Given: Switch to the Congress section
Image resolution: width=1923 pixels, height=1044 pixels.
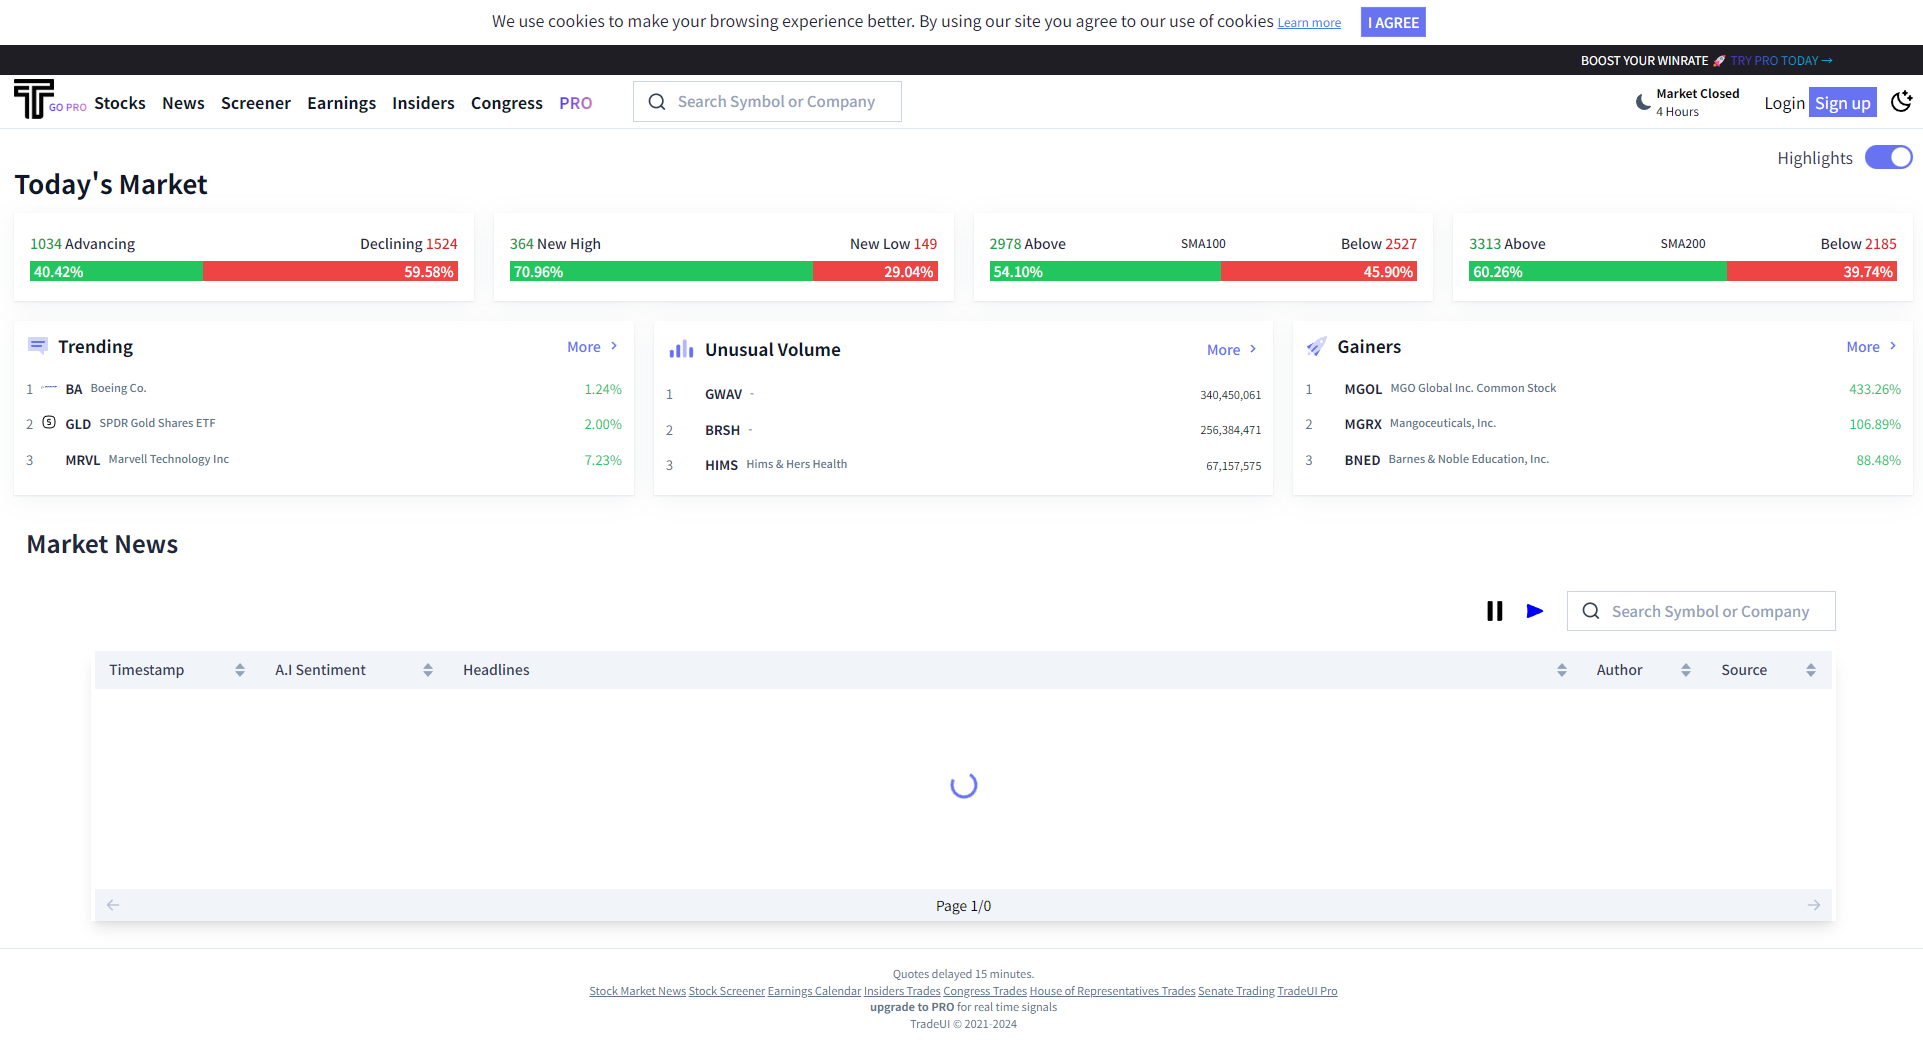Looking at the screenshot, I should [x=506, y=102].
